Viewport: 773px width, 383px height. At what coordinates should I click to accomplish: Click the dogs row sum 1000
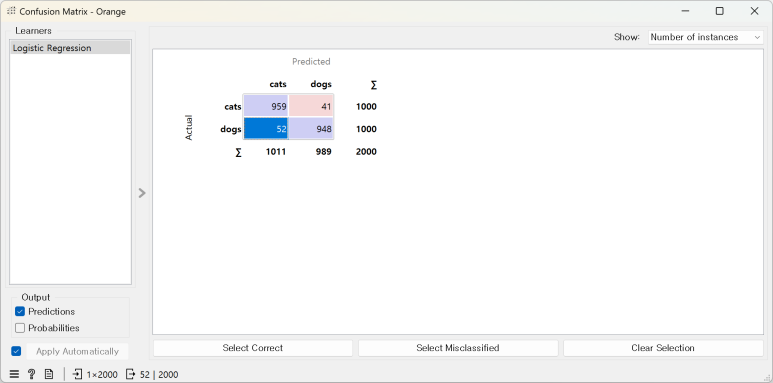coord(366,129)
